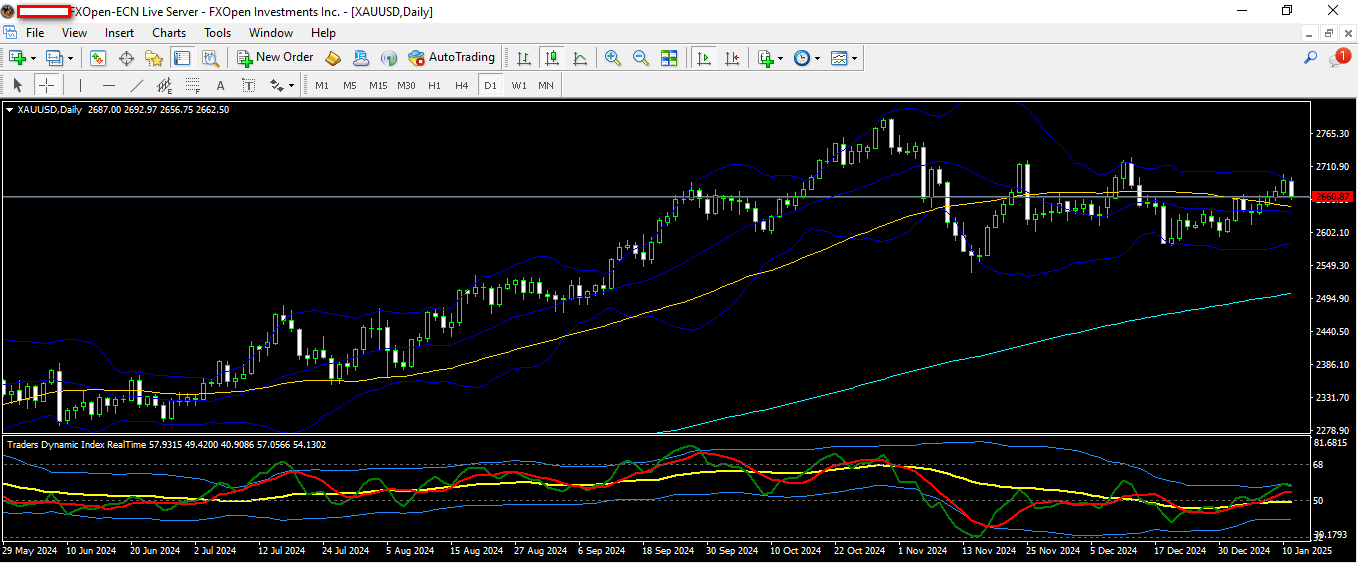Select the W1 timeframe button
Screen dimensions: 1358x563
[x=519, y=85]
